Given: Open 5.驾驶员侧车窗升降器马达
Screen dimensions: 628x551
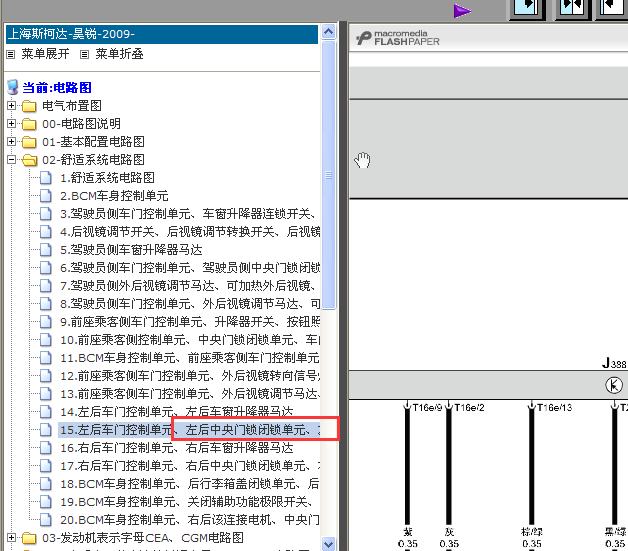Looking at the screenshot, I should [131, 250].
